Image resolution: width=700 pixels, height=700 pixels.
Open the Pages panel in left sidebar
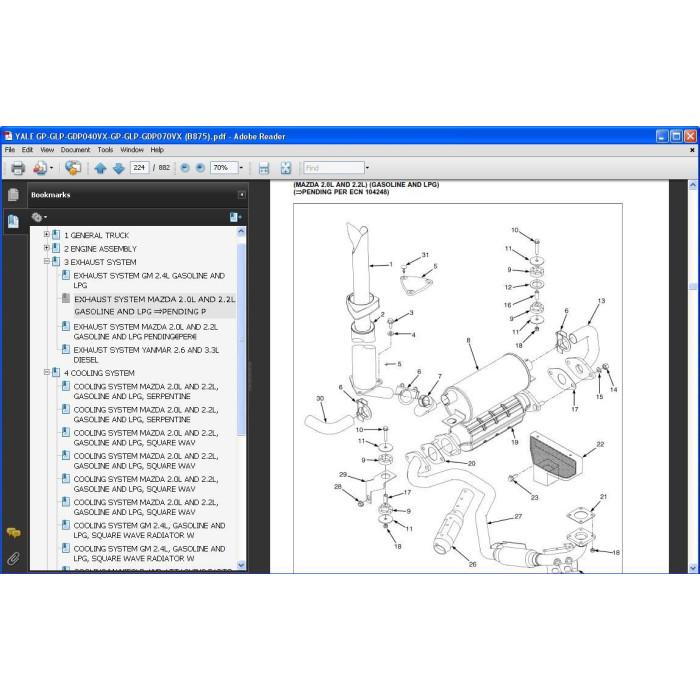[13, 195]
